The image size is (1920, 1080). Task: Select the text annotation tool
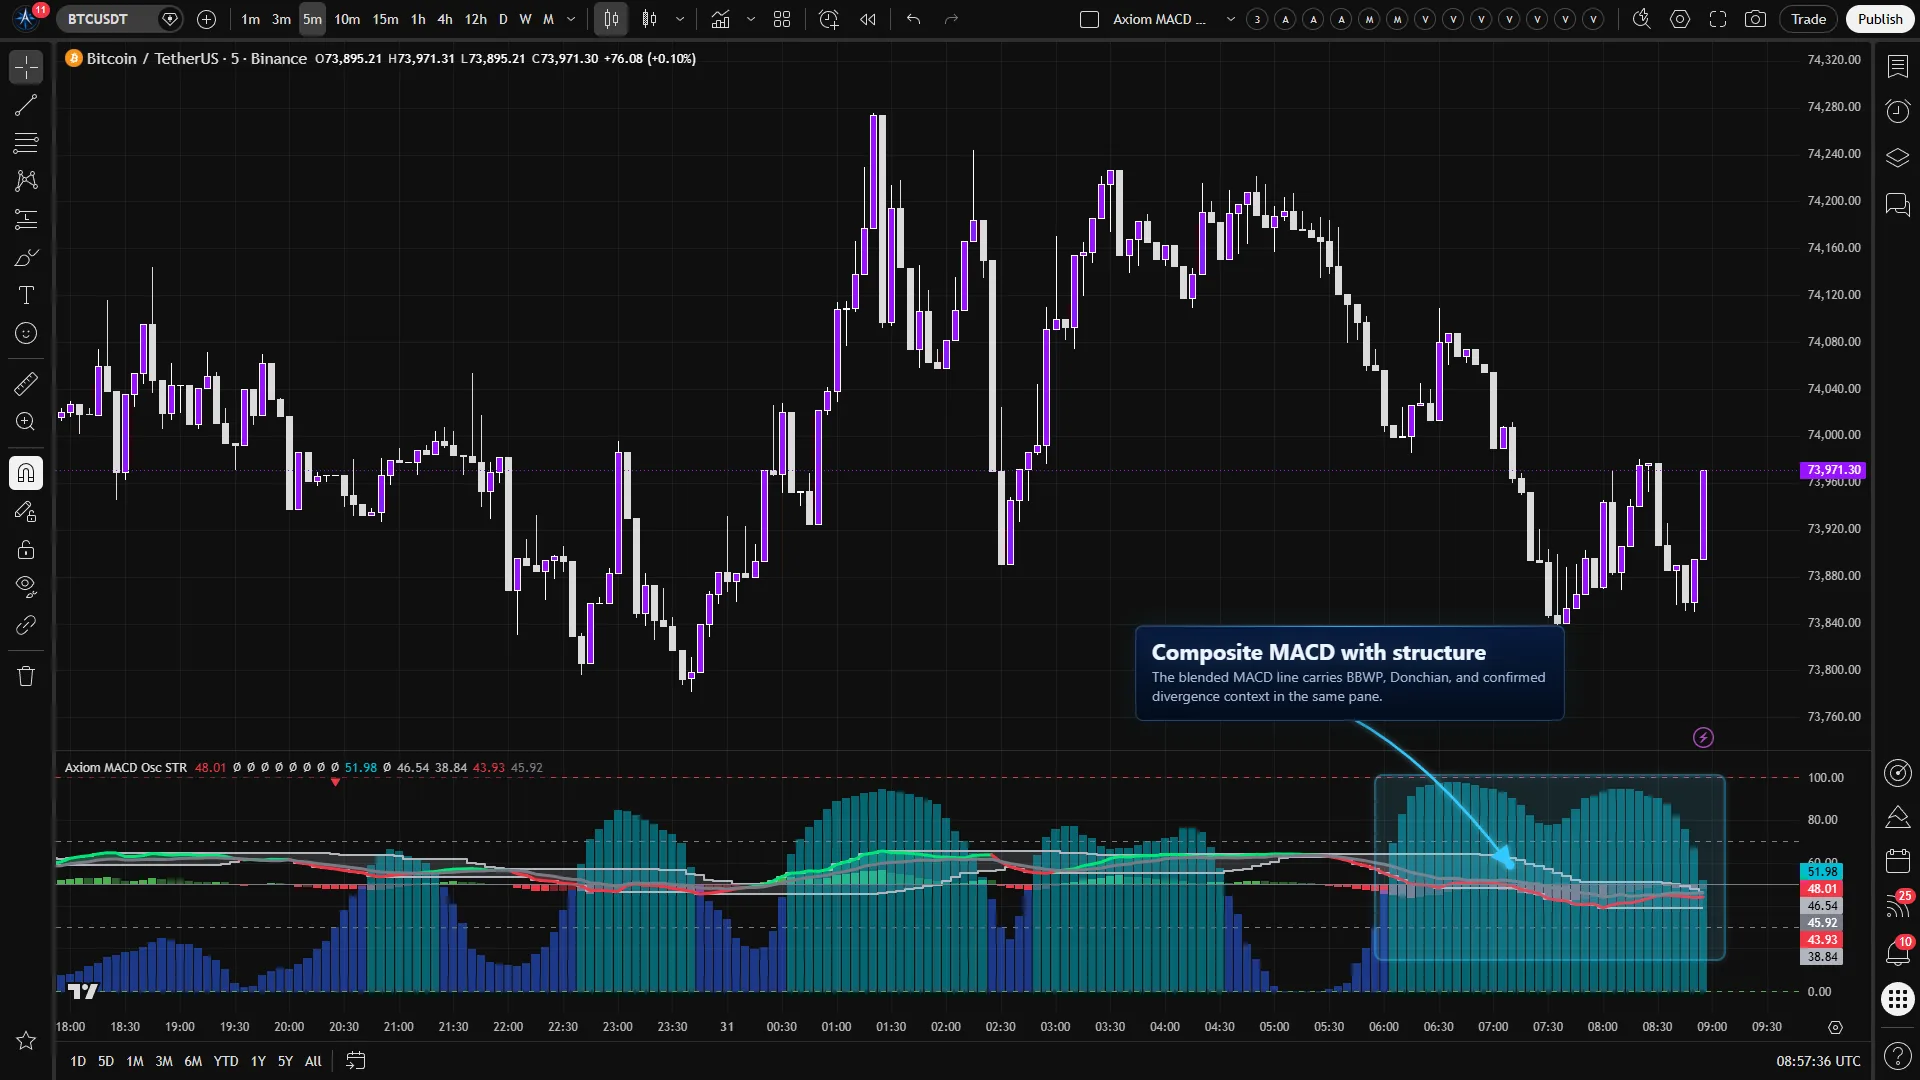tap(26, 295)
